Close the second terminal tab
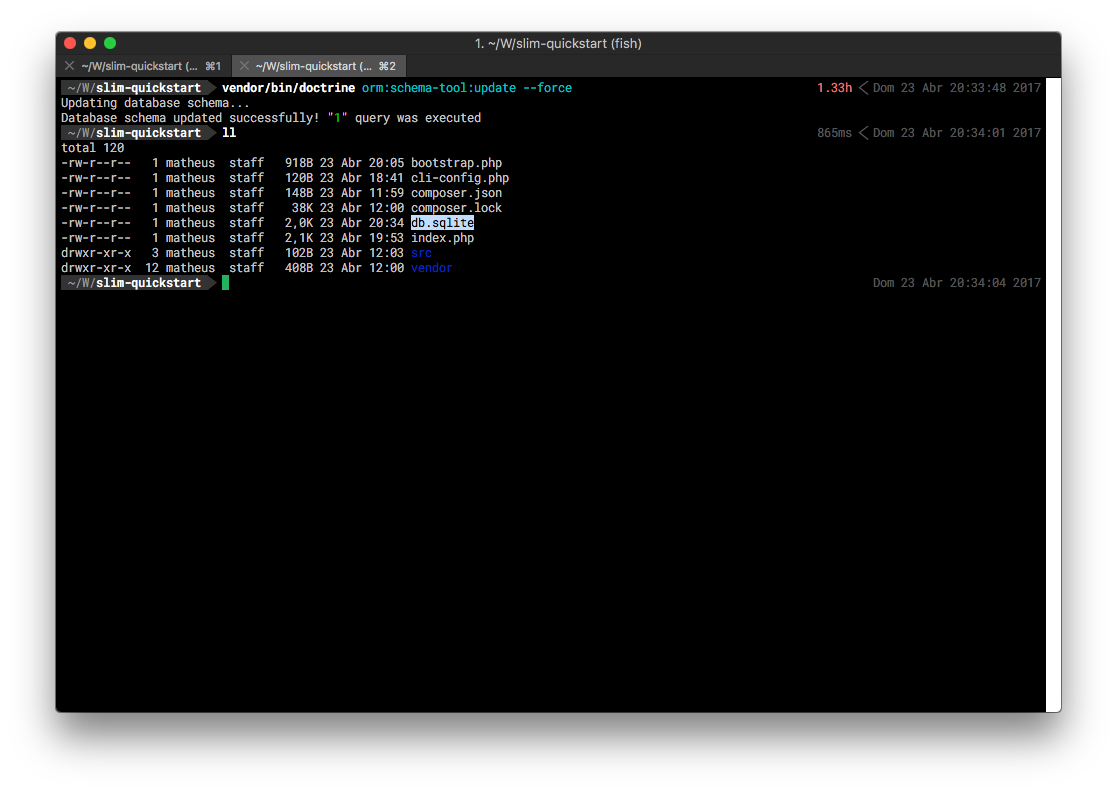The height and width of the screenshot is (792, 1117). click(243, 65)
